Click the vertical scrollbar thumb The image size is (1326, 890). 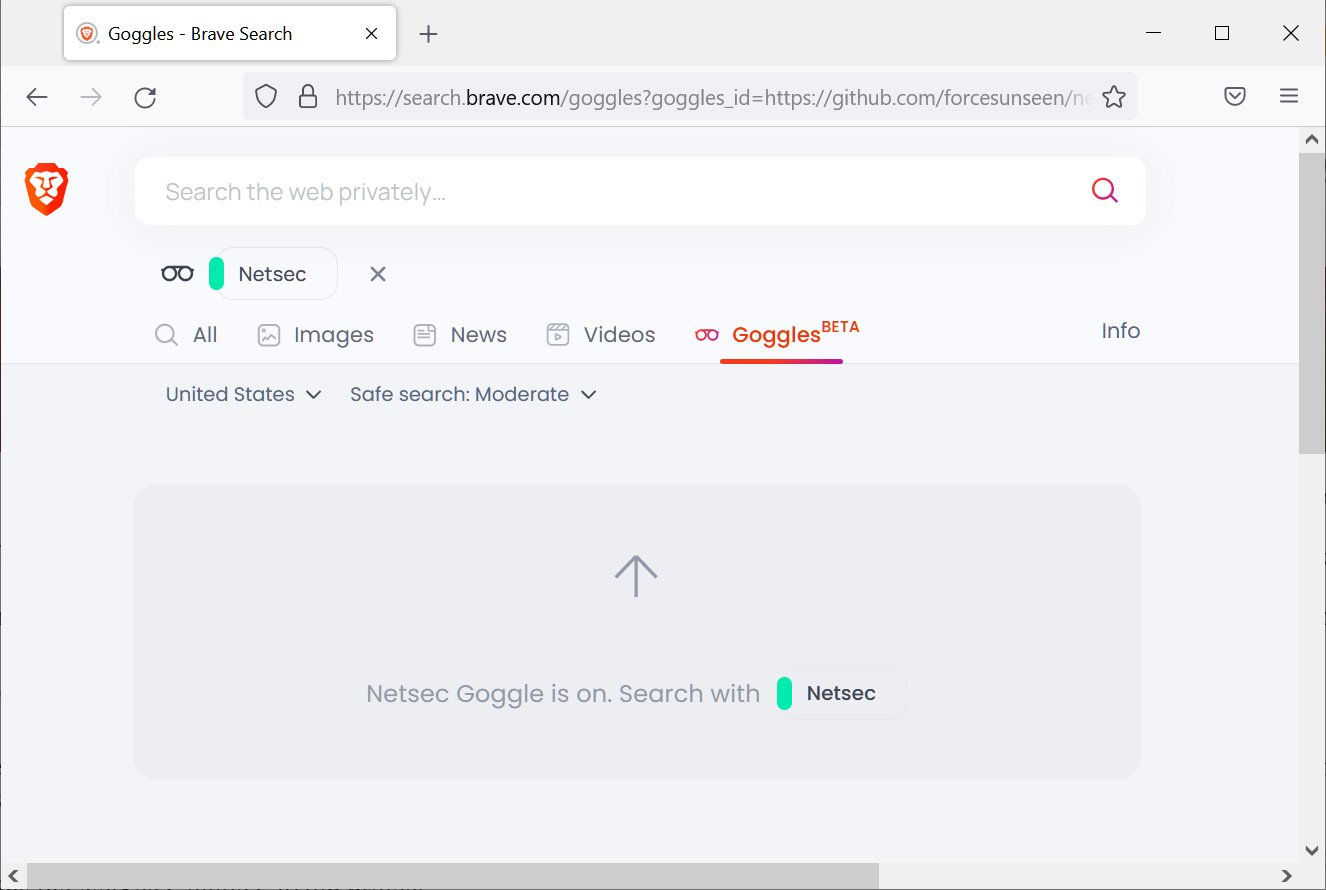[x=1313, y=303]
